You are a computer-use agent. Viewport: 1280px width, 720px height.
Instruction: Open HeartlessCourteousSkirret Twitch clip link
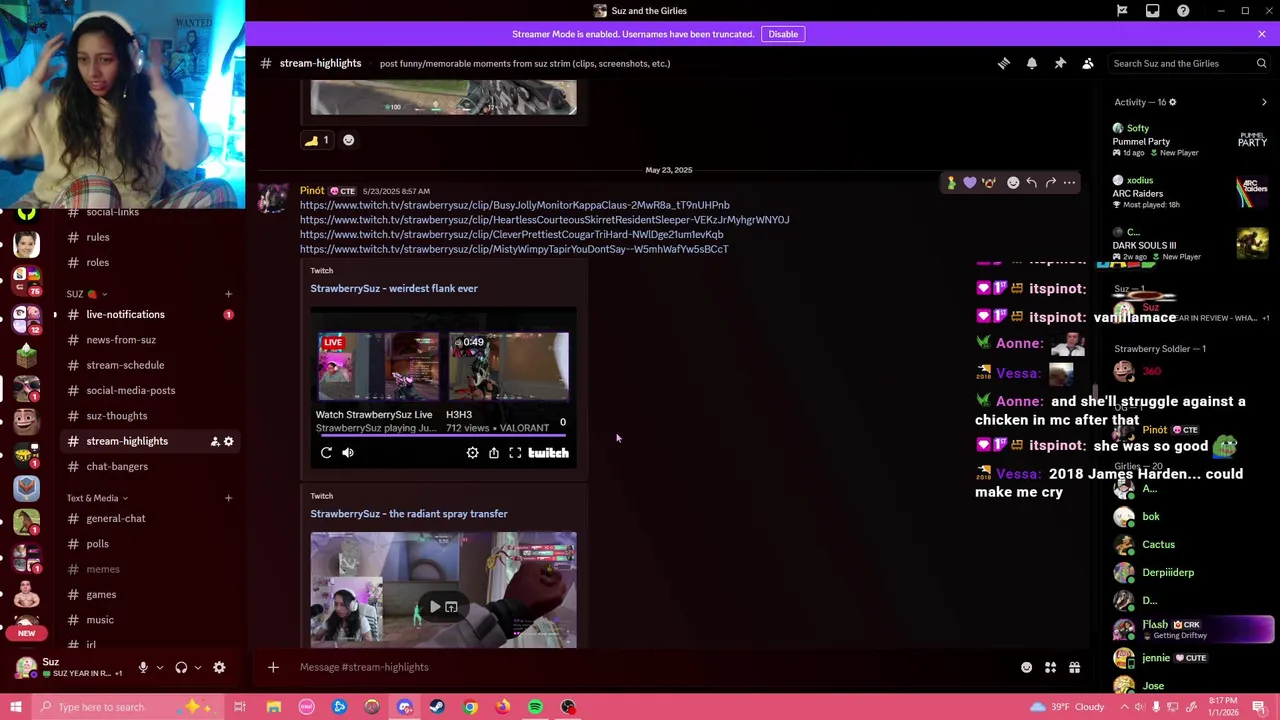coord(544,220)
